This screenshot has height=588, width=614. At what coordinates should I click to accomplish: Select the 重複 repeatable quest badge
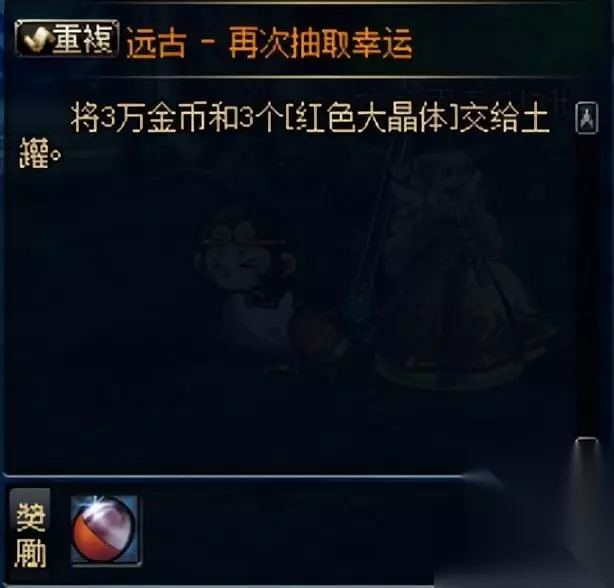[x=67, y=39]
